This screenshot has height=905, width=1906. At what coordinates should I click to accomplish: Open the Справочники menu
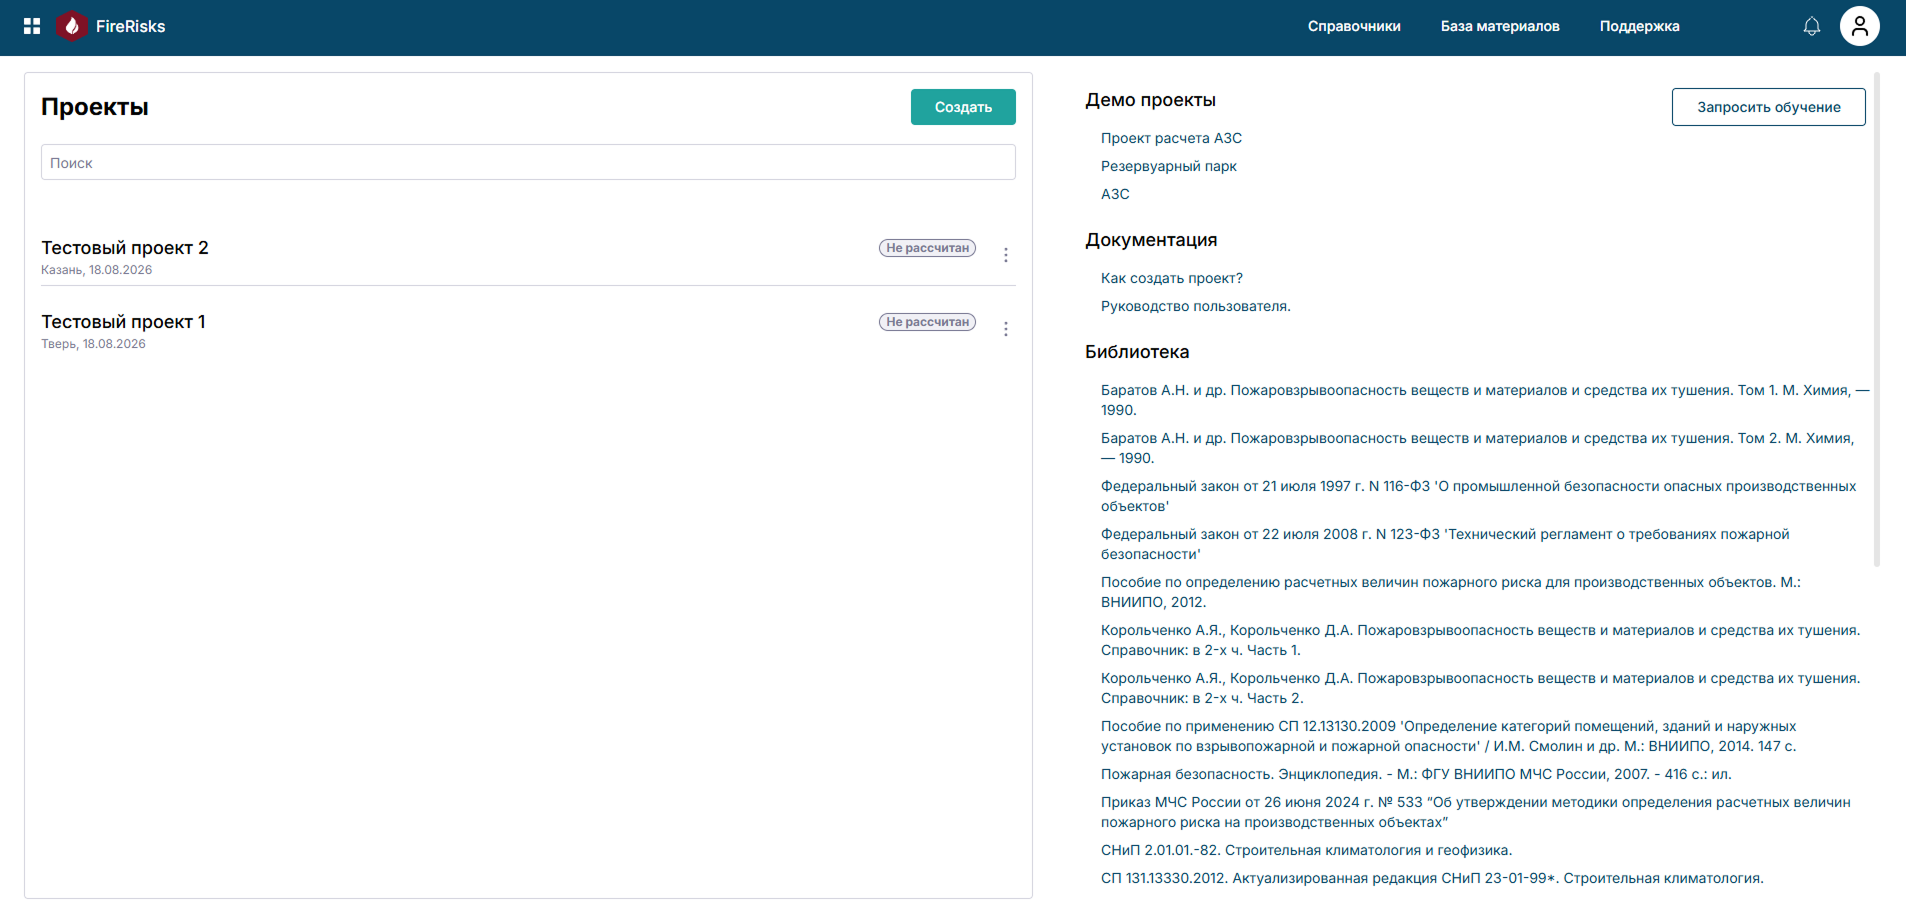pos(1354,26)
